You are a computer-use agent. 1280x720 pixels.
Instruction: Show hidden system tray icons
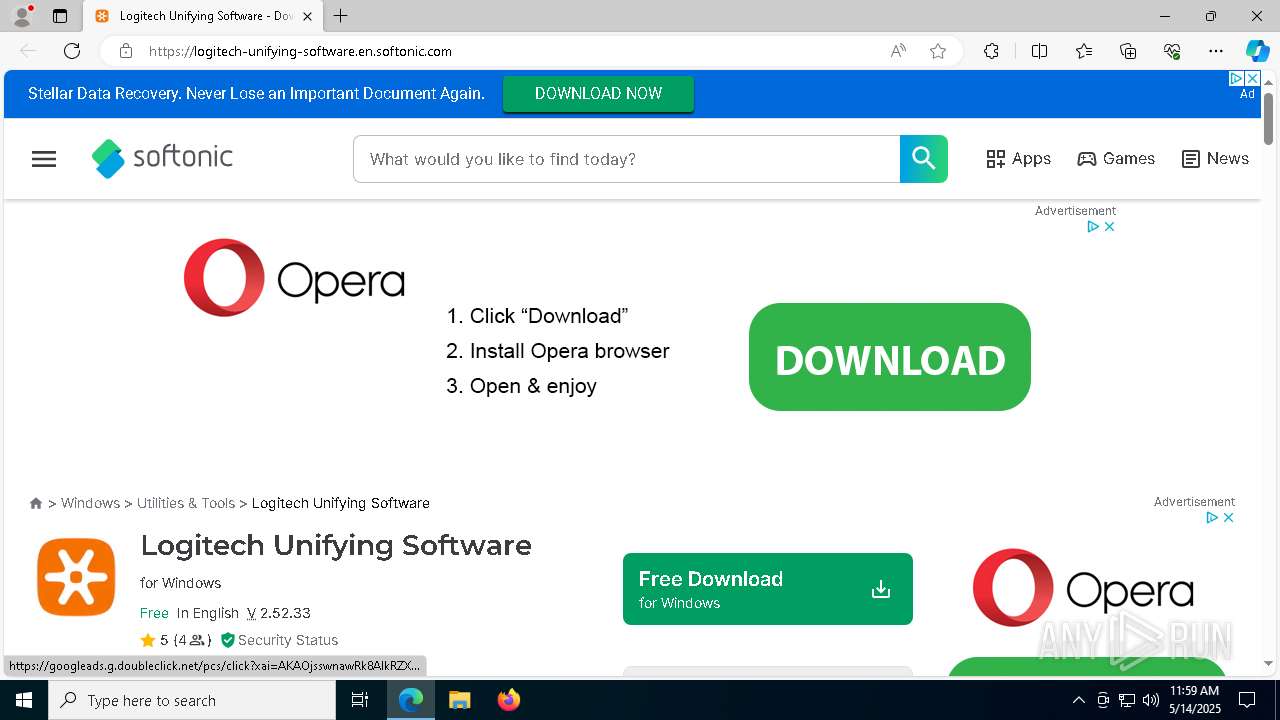[x=1078, y=700]
